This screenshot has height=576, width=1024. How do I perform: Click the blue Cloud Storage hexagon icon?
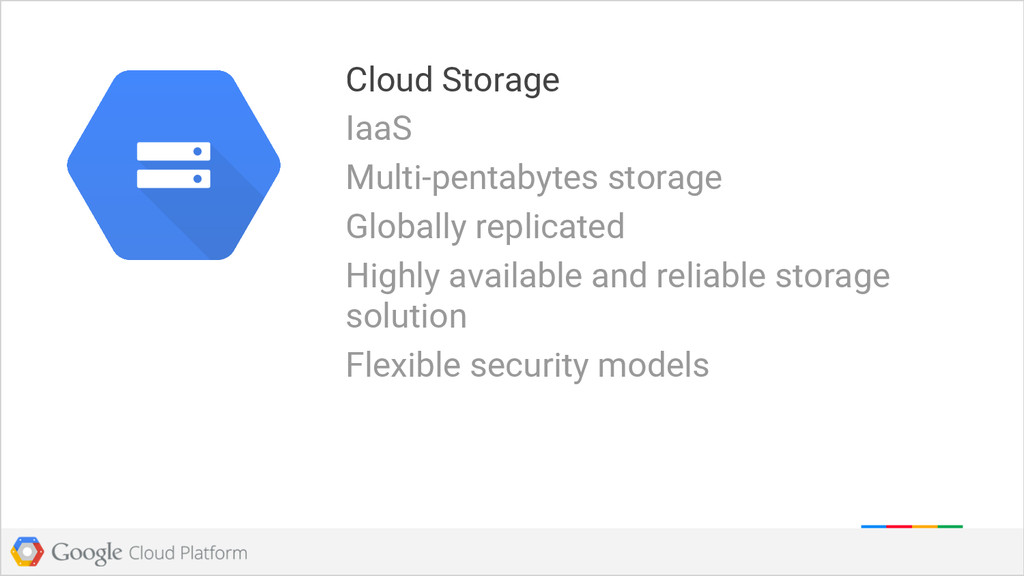tap(174, 165)
